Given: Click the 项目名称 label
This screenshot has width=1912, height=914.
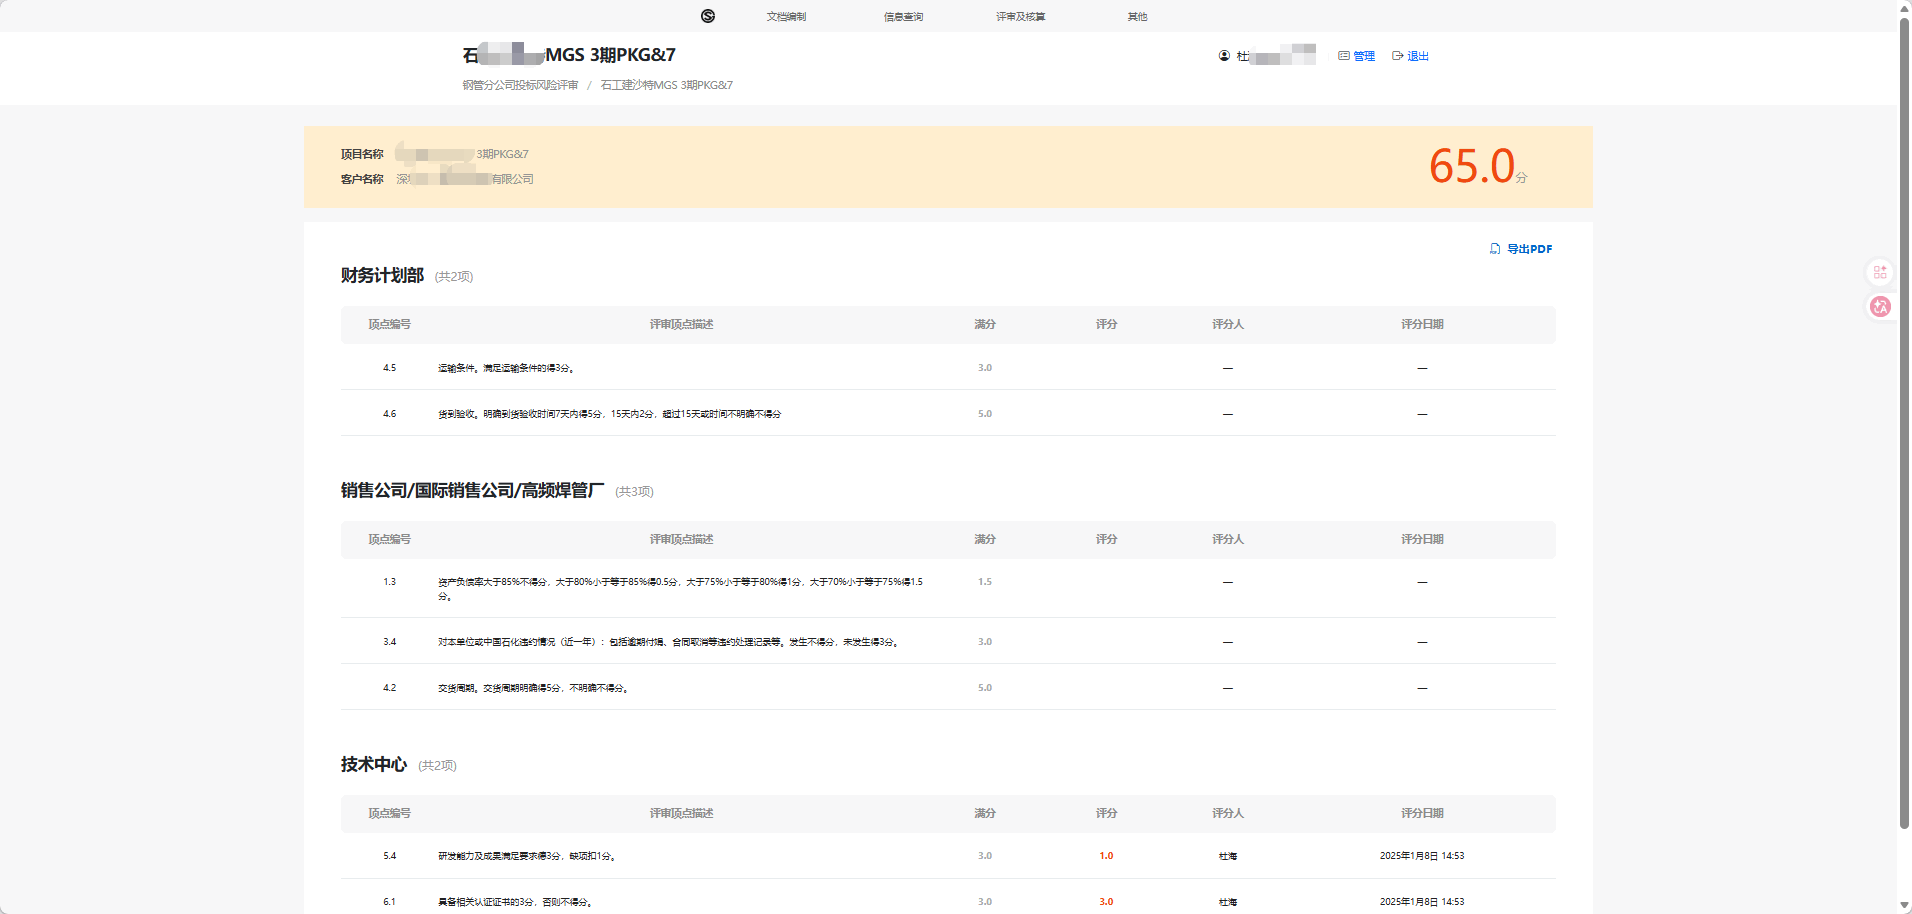Looking at the screenshot, I should [362, 154].
